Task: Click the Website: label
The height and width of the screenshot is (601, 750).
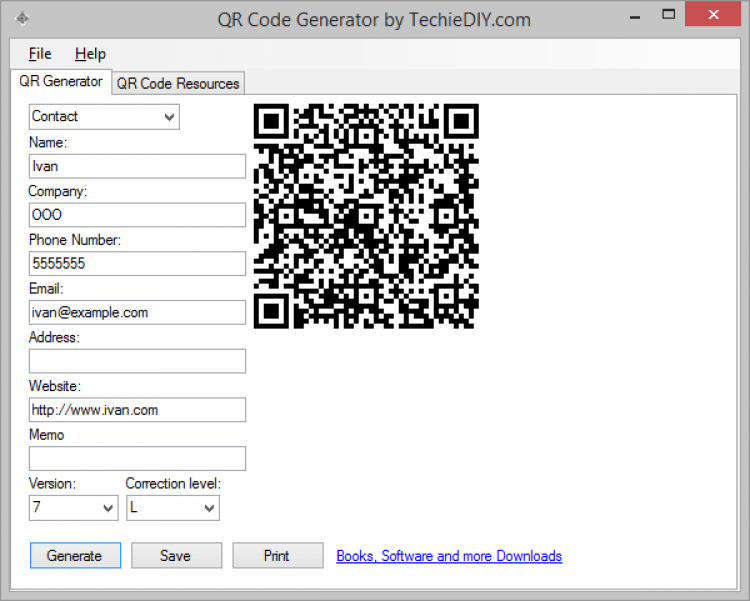Action: pyautogui.click(x=55, y=386)
